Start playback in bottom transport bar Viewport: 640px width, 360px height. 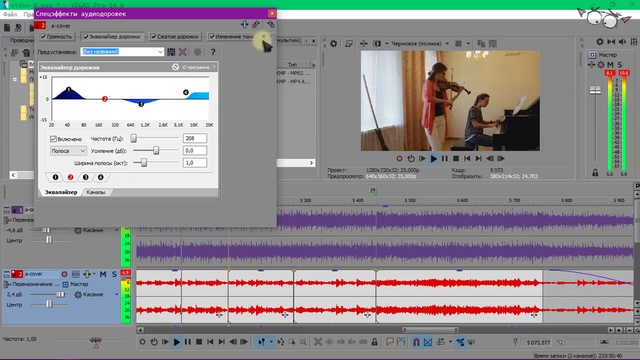pyautogui.click(x=176, y=342)
